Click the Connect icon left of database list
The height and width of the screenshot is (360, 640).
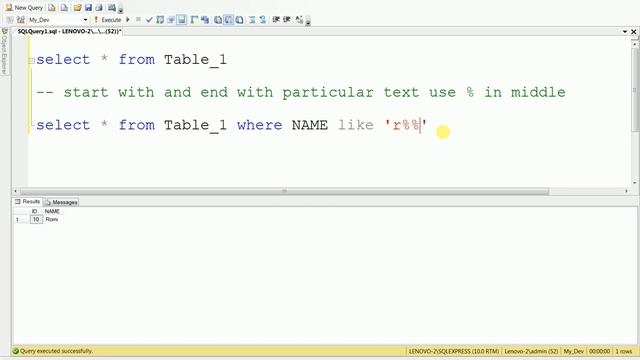(x=10, y=20)
